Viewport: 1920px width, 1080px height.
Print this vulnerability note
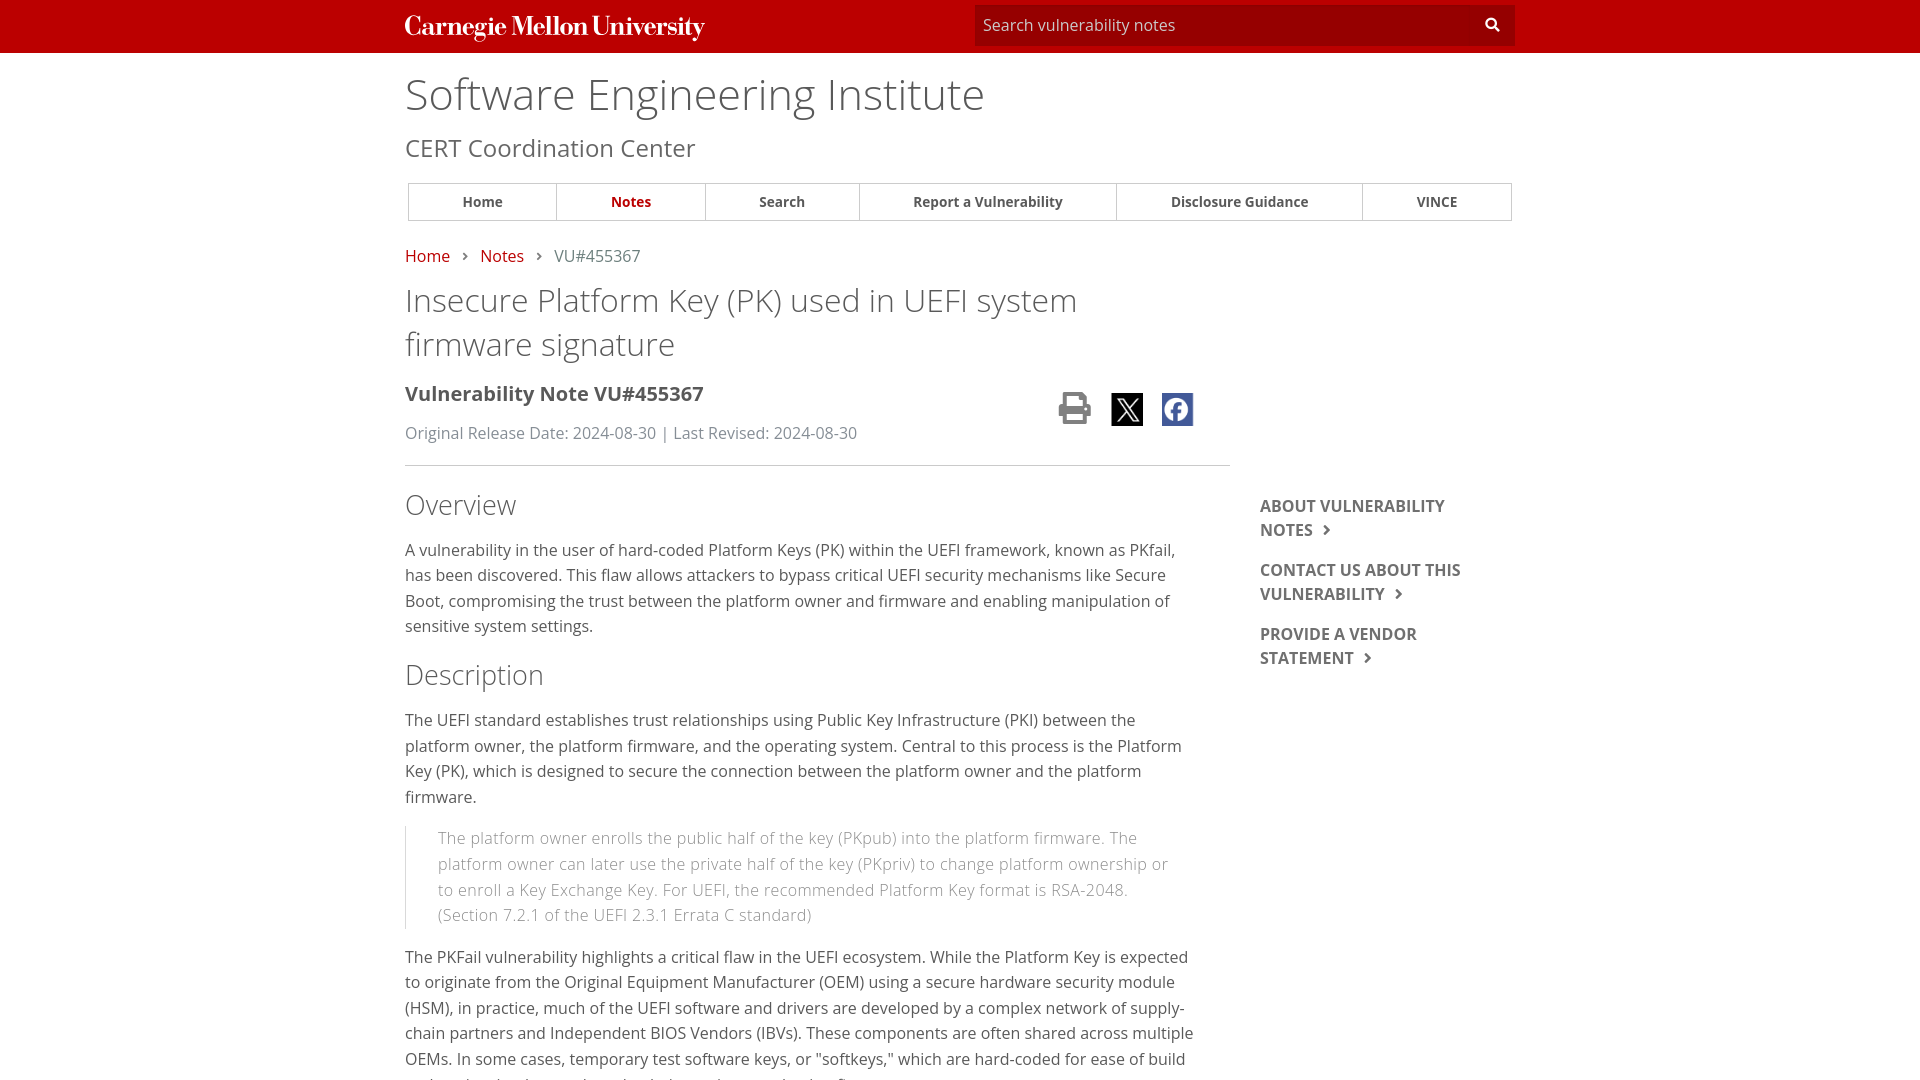click(x=1075, y=408)
